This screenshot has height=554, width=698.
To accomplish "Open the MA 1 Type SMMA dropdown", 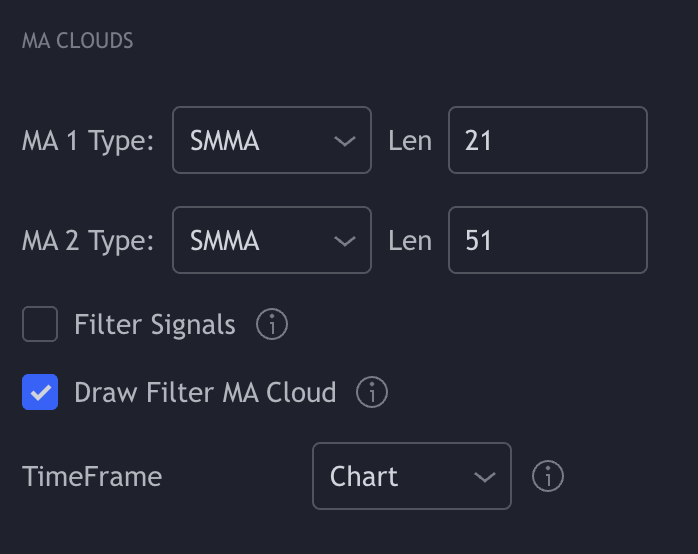I will (272, 140).
